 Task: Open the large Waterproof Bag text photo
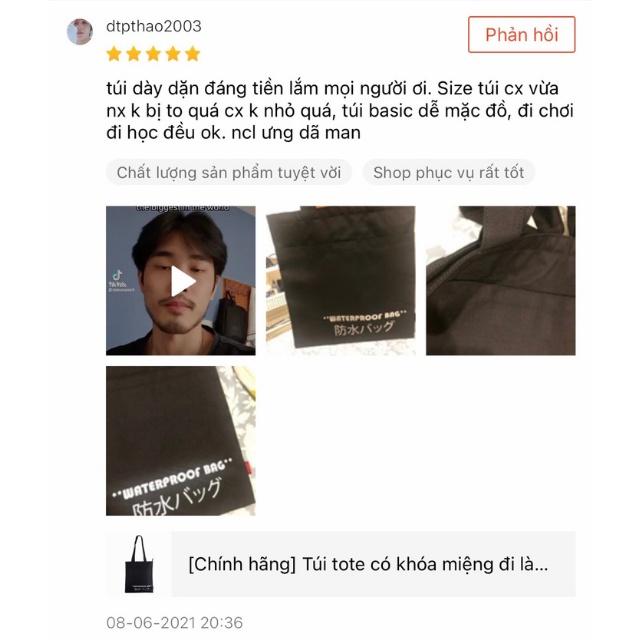coord(181,441)
